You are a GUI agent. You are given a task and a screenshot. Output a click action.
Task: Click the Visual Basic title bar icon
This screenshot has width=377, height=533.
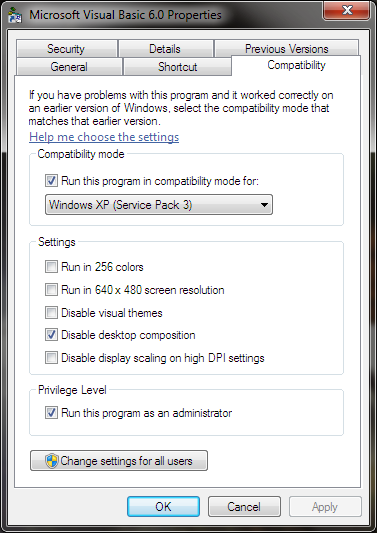[15, 15]
